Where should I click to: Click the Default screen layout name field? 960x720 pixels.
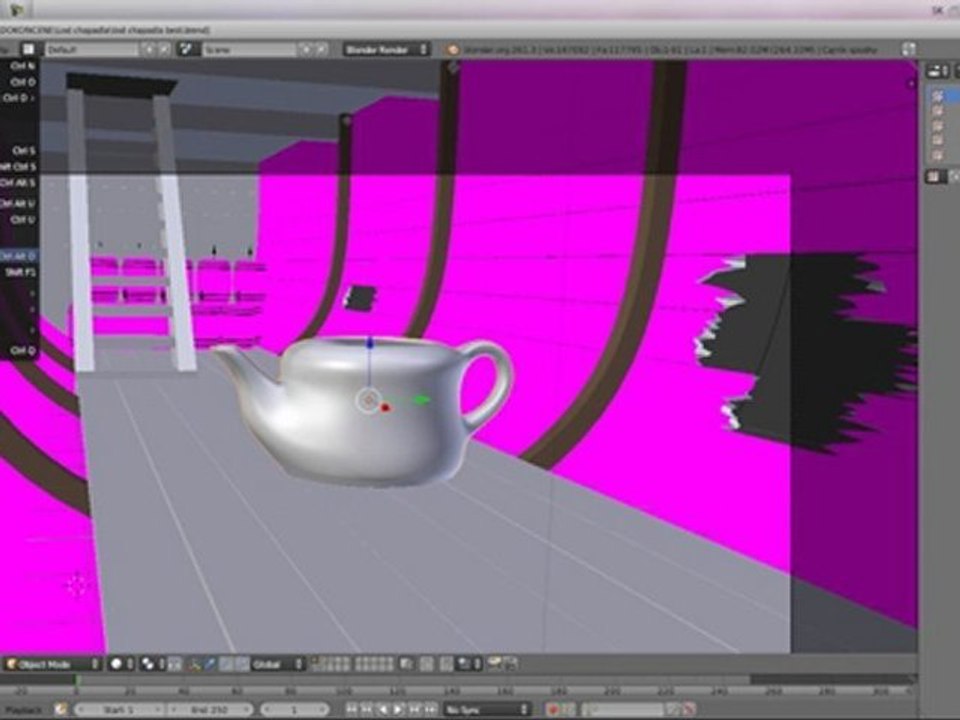coord(91,49)
